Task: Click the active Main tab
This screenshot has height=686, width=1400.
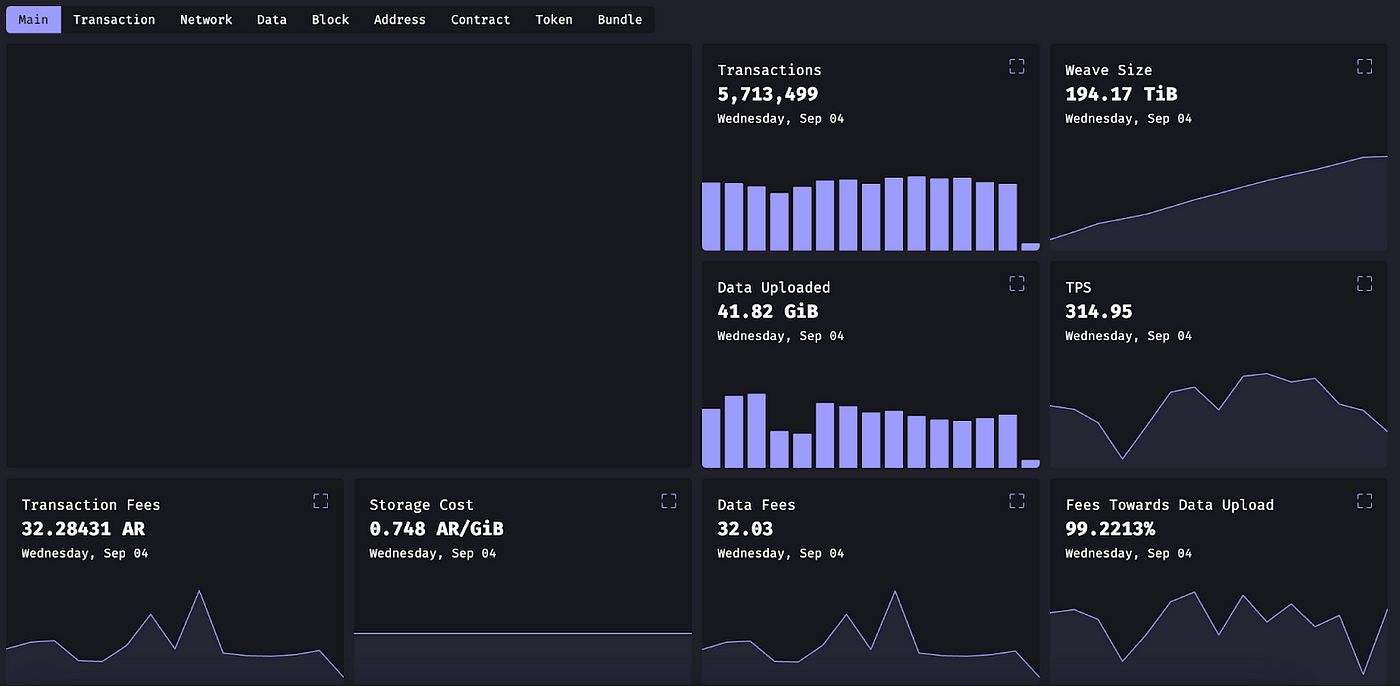Action: tap(33, 20)
